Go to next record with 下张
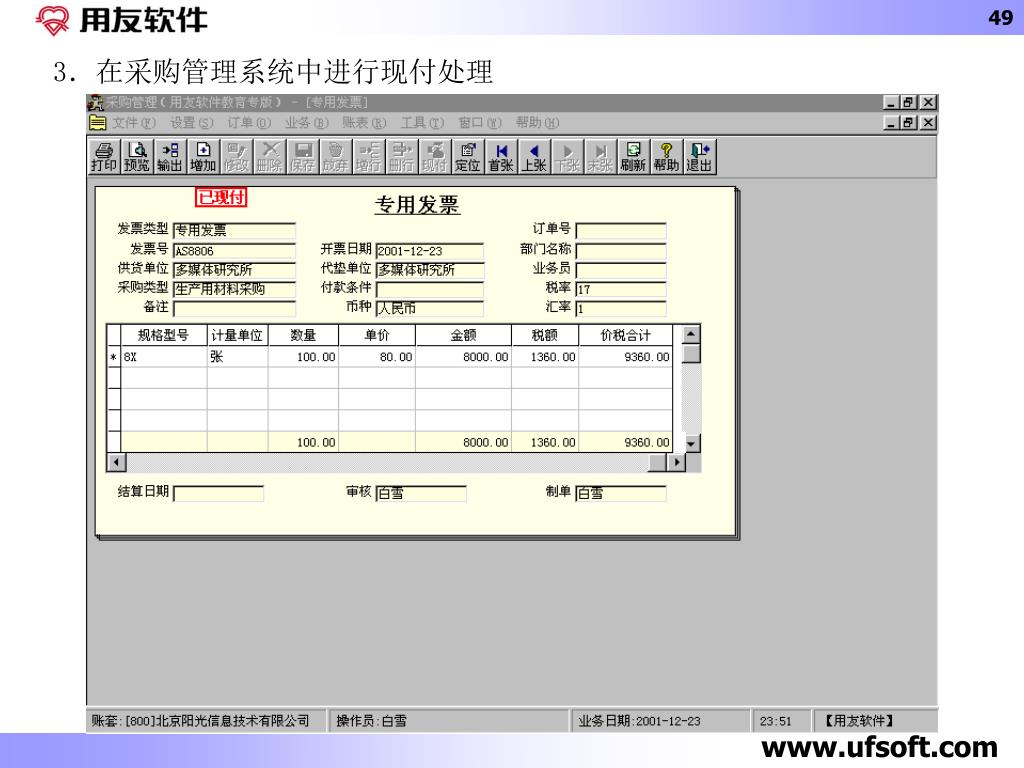 tap(567, 157)
